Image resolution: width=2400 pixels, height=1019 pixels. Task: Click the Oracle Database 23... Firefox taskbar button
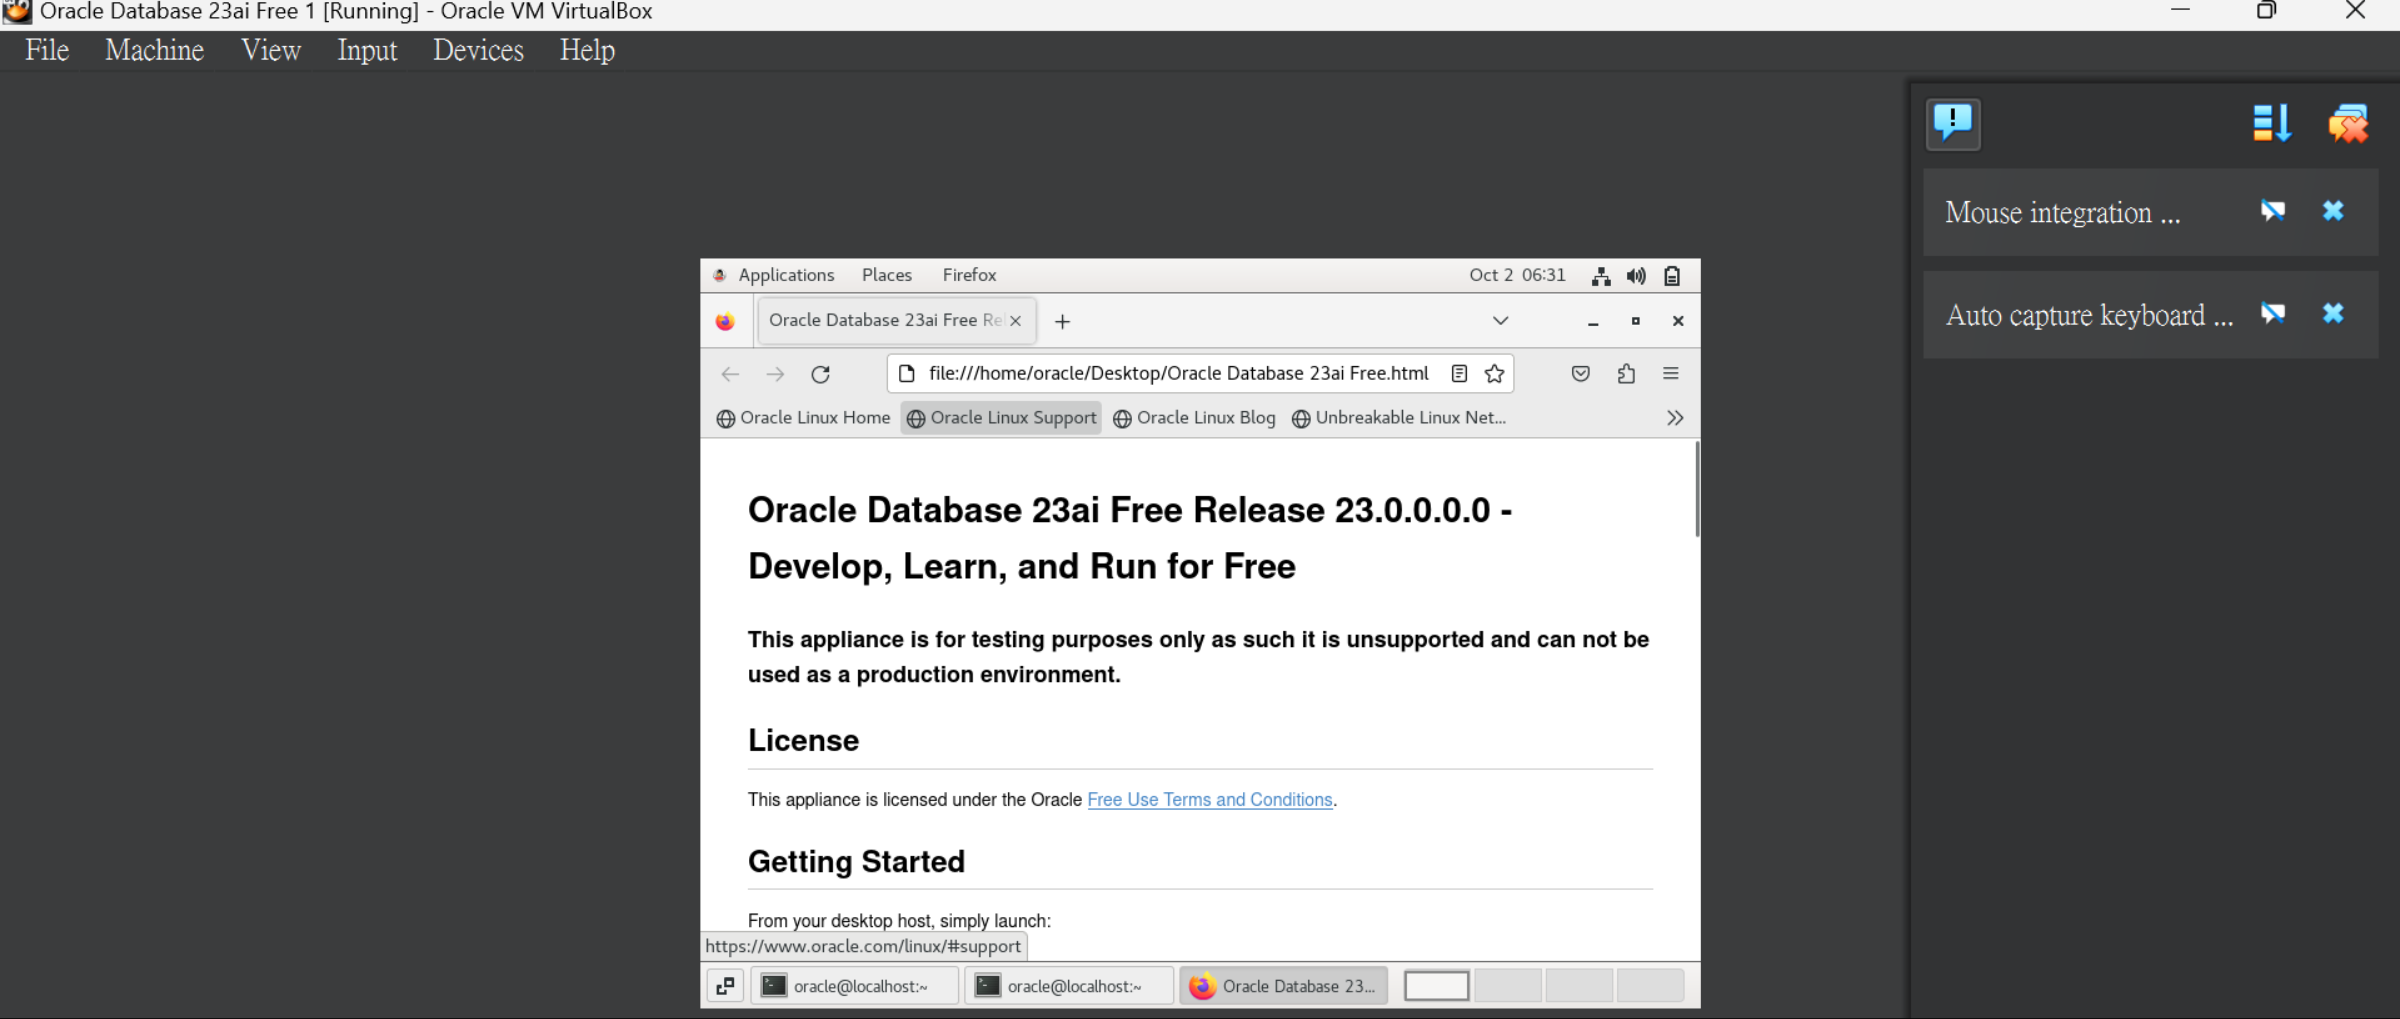point(1284,986)
